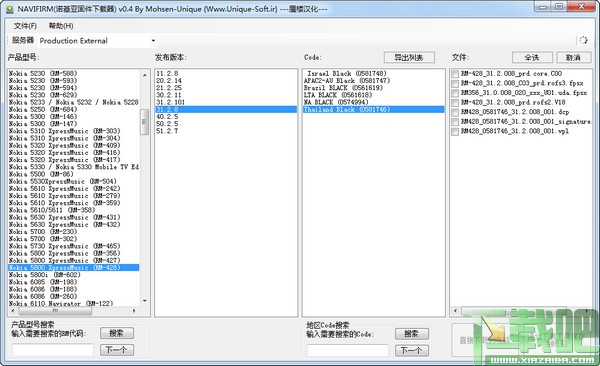Tick checkbox for RM-428_31.2.008_prd.rofs2.V18 file
The width and height of the screenshot is (600, 366).
455,103
